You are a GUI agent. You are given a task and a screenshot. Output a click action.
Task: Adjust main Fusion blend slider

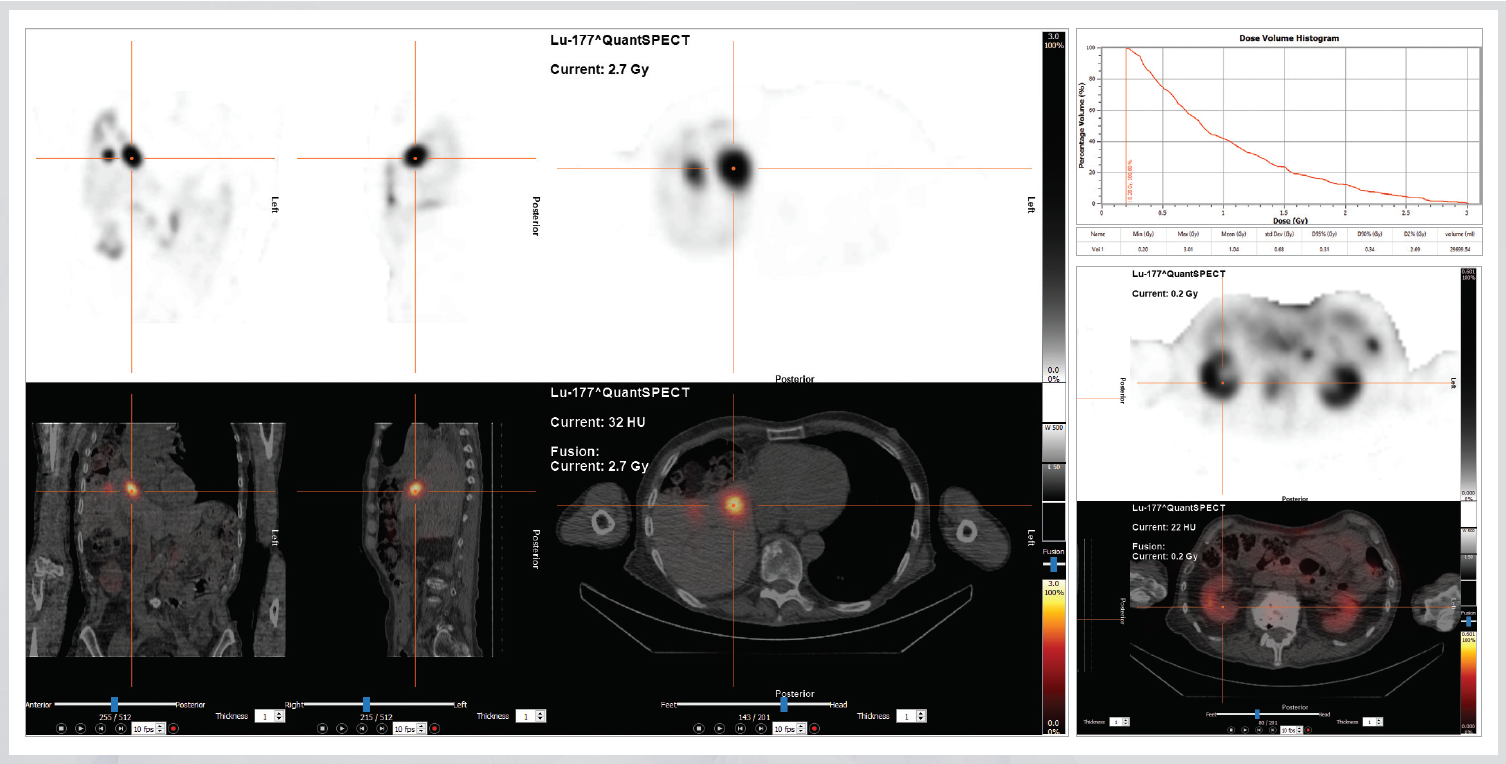1052,564
